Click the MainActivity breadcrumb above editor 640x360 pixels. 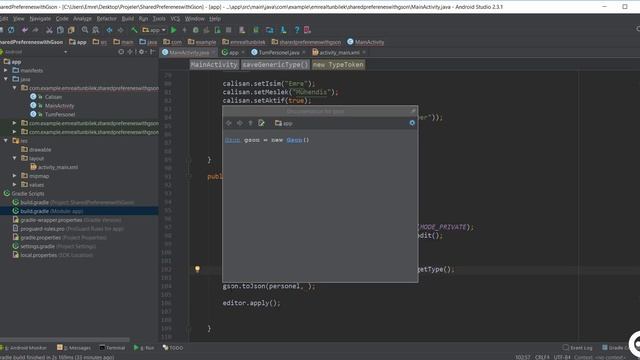coord(214,64)
